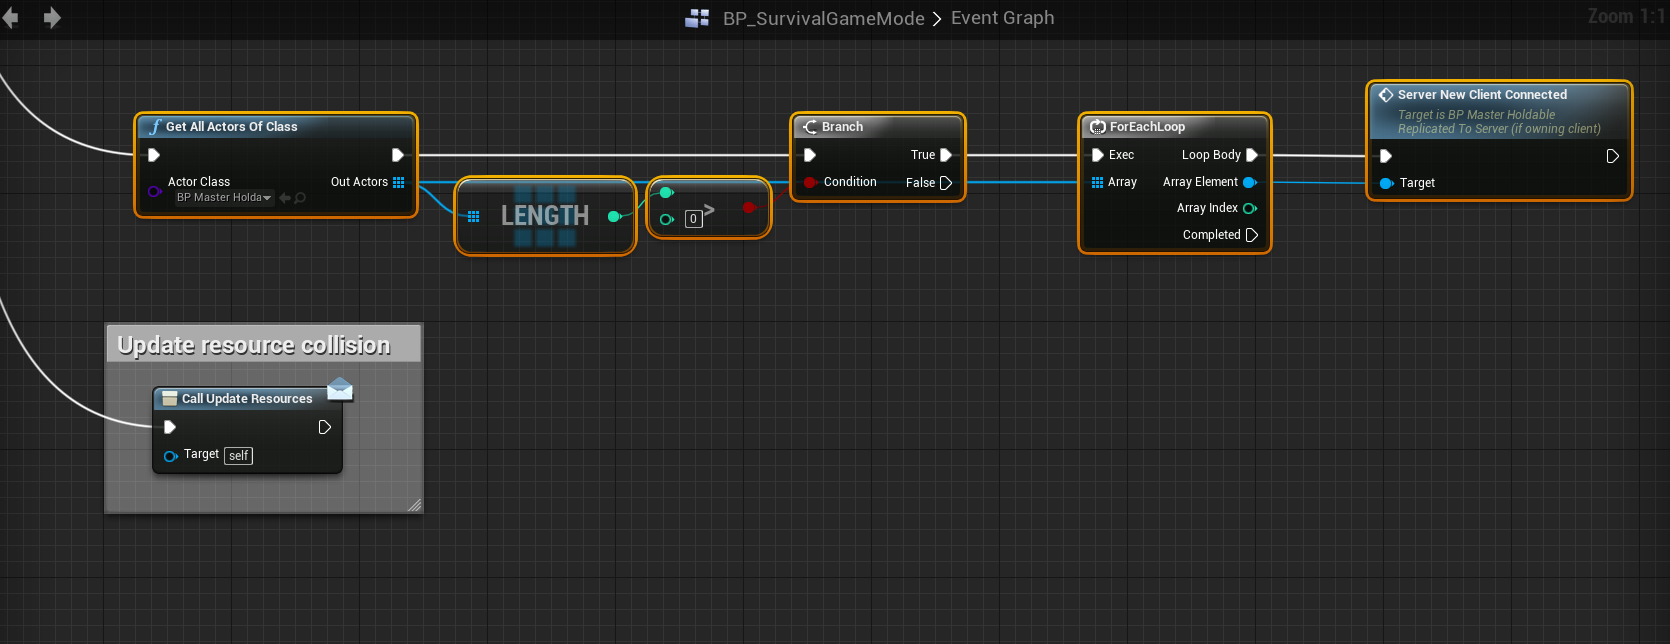Click the value field on the greater-than node
This screenshot has width=1670, height=644.
point(693,219)
